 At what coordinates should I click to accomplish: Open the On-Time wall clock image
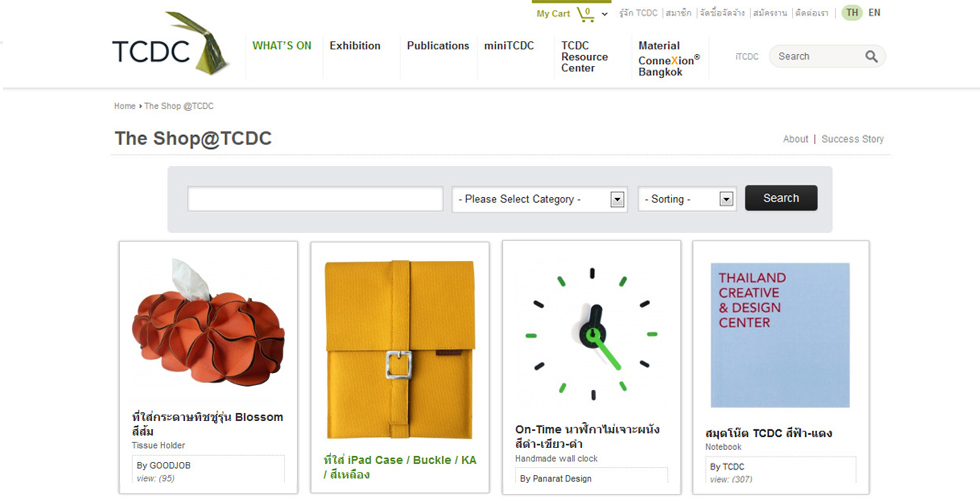point(591,334)
